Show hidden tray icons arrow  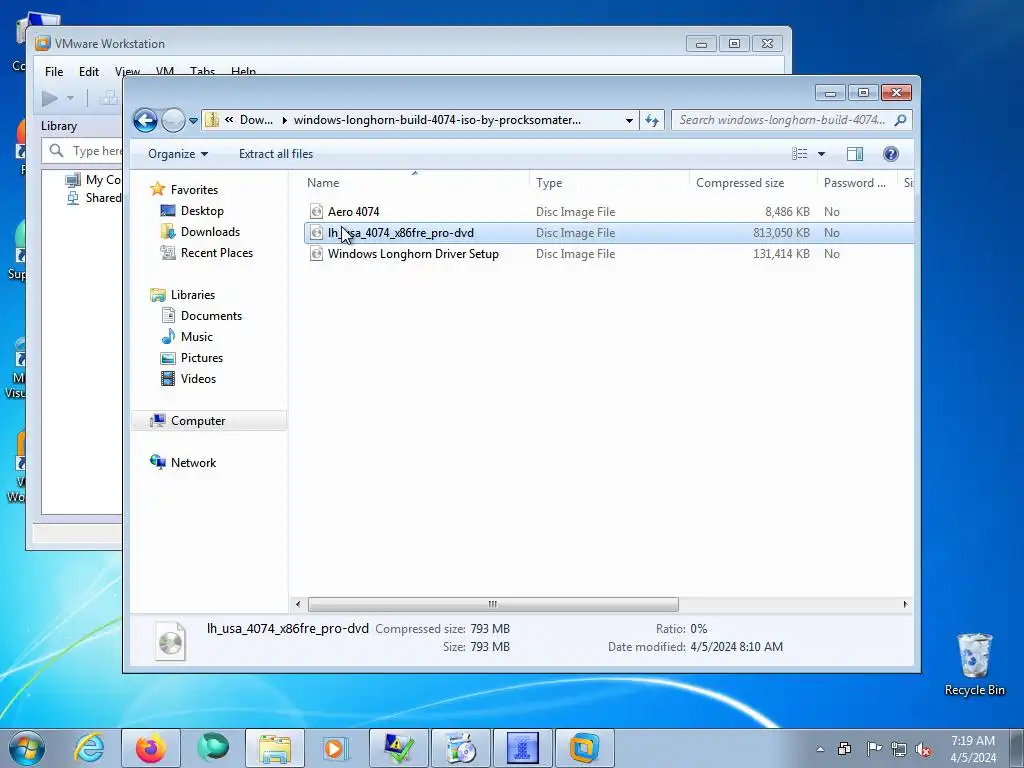coord(820,750)
